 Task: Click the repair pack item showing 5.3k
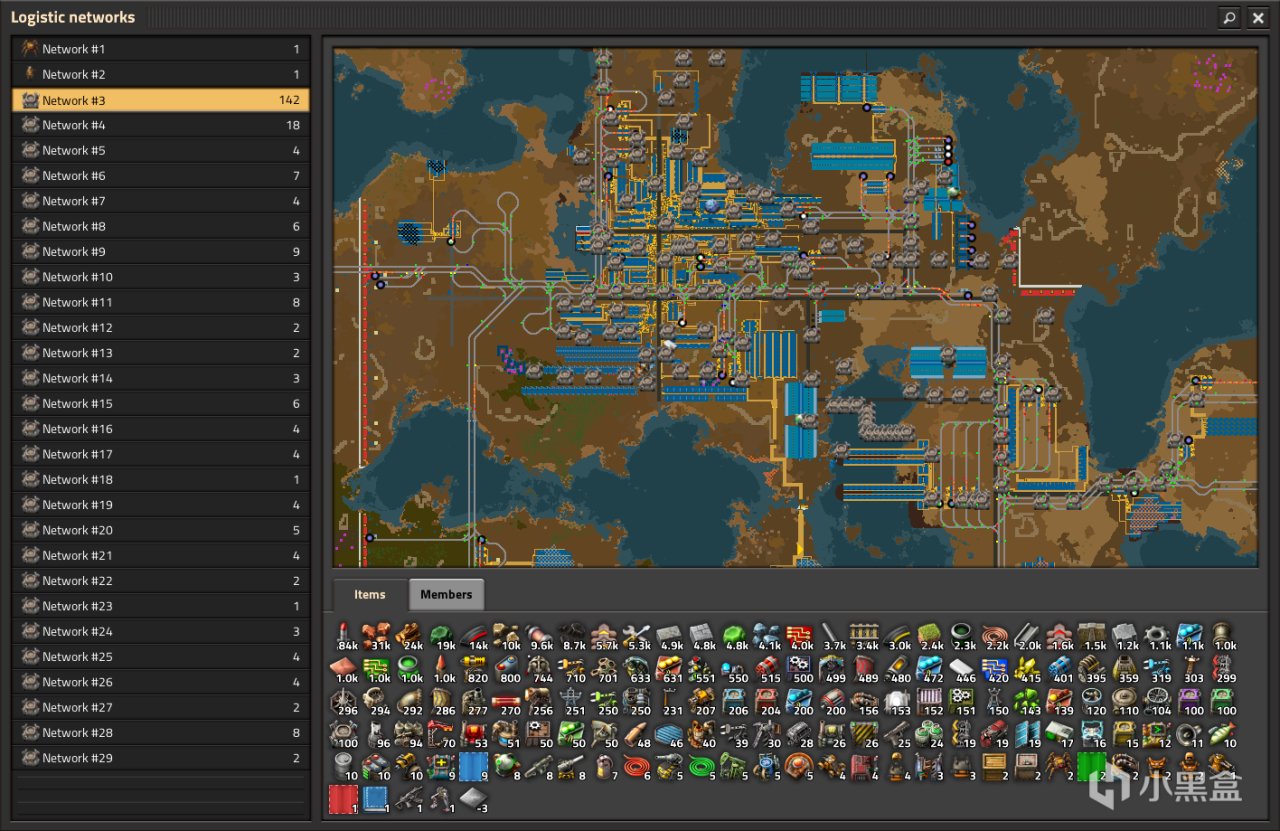point(637,635)
